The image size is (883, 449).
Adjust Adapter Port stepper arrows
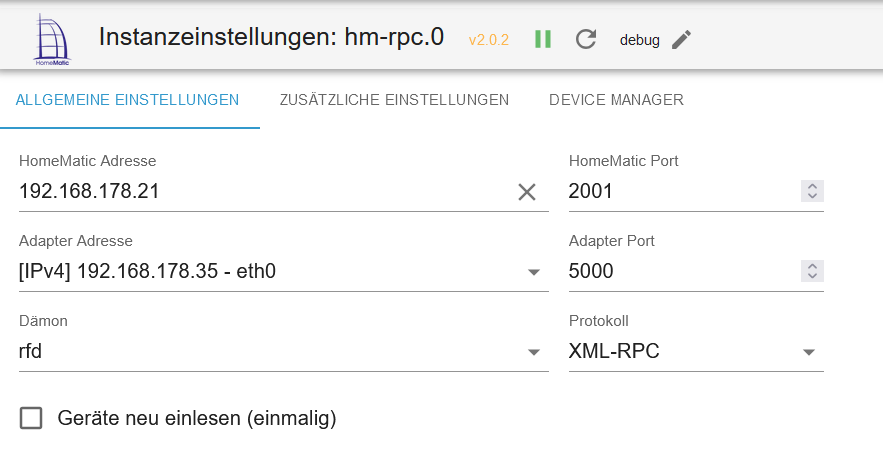pyautogui.click(x=812, y=271)
